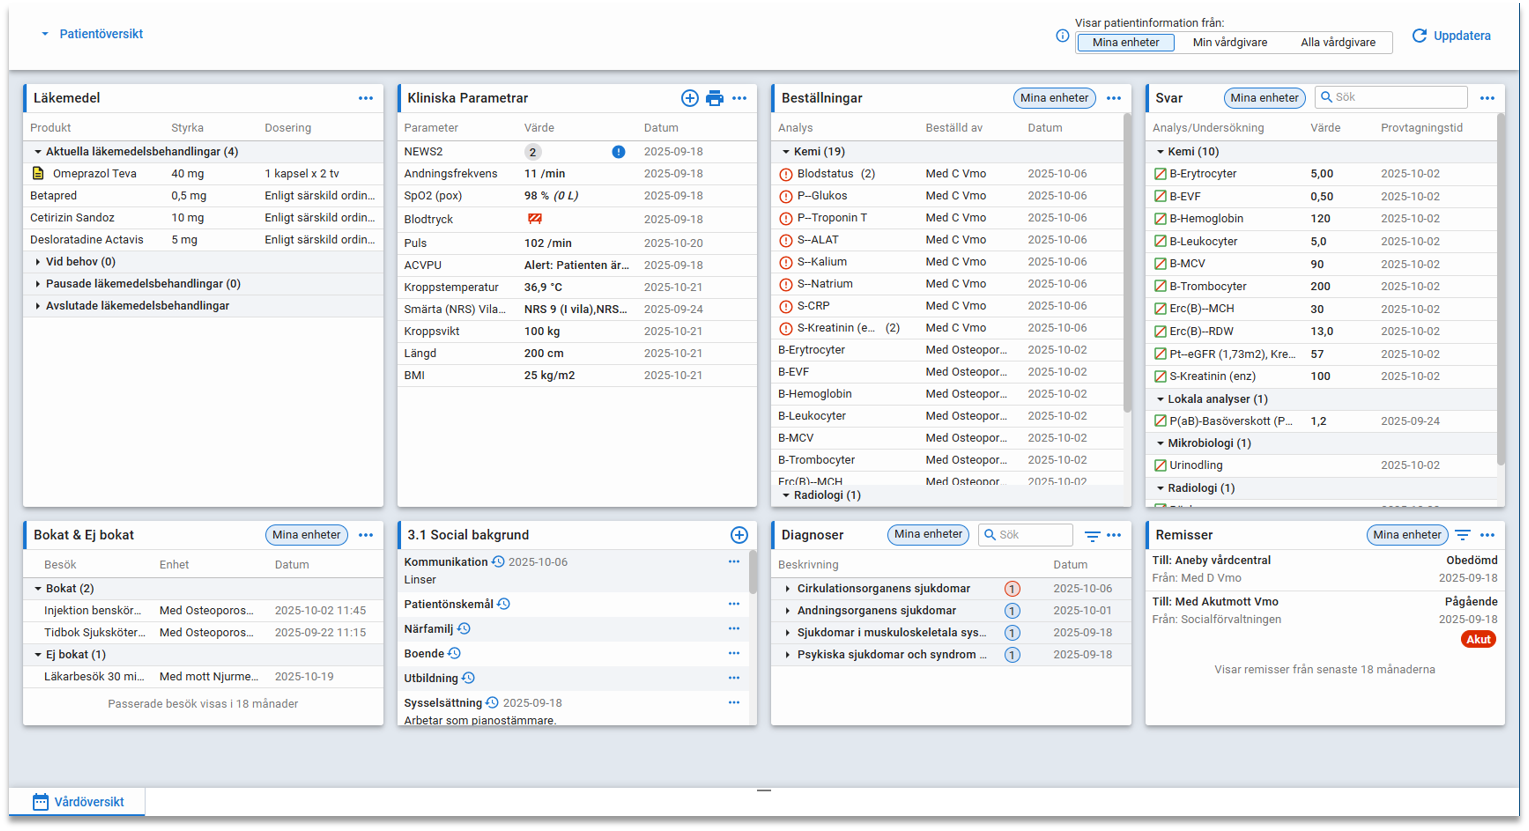Collapse the Kemi (19) group in Beställningar
Image resolution: width=1529 pixels, height=831 pixels.
click(x=786, y=152)
